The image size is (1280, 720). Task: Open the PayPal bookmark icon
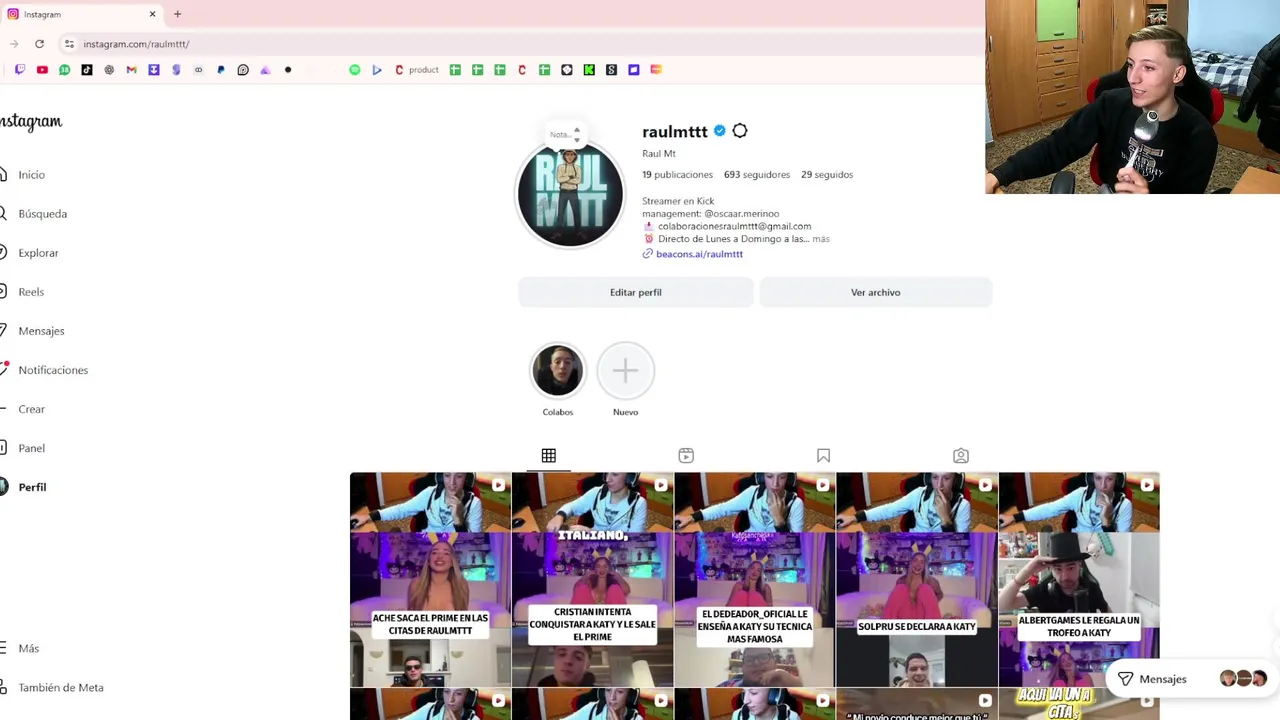(221, 70)
